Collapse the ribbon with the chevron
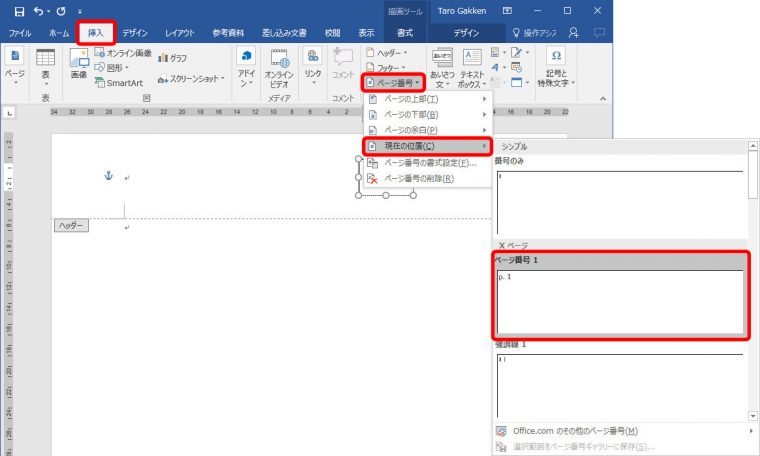Screen dimensions: 760x456 coord(603,98)
